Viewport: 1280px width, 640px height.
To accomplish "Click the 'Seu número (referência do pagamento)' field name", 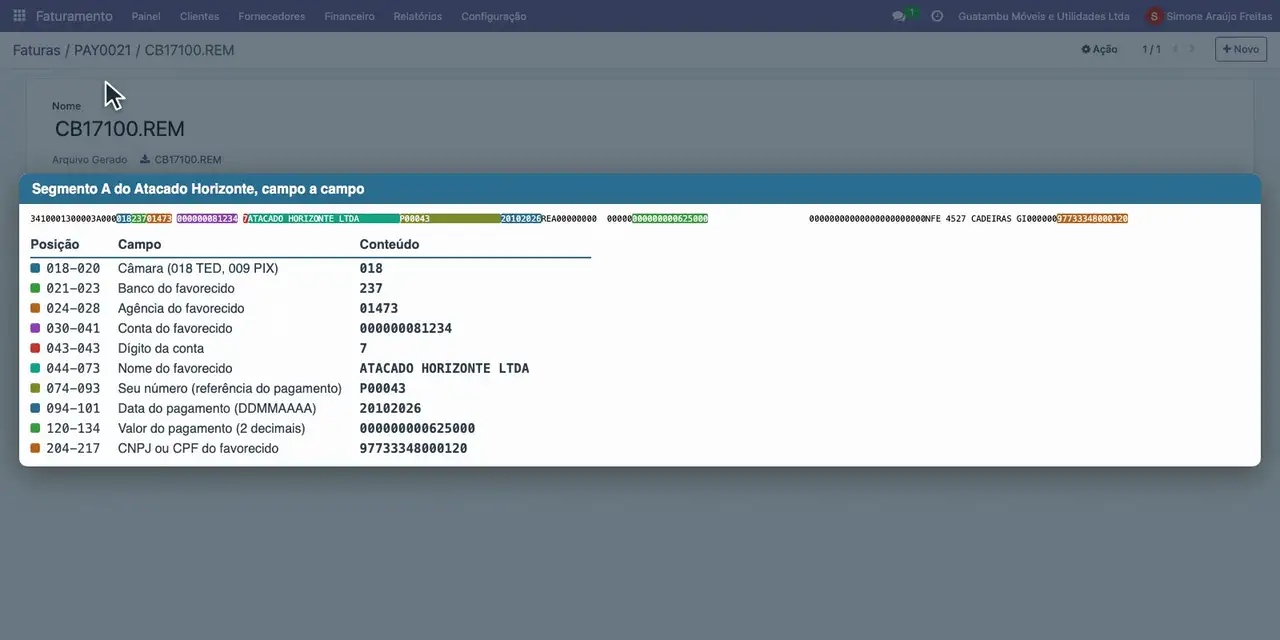I will [230, 388].
